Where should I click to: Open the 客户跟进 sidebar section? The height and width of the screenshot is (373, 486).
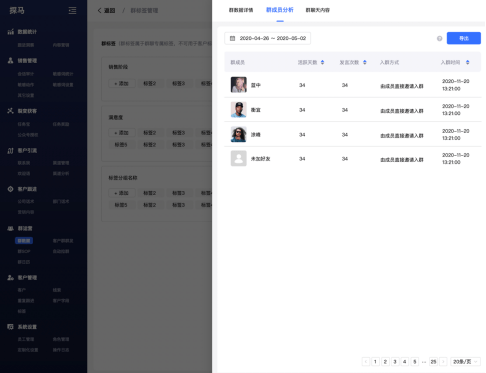click(27, 189)
